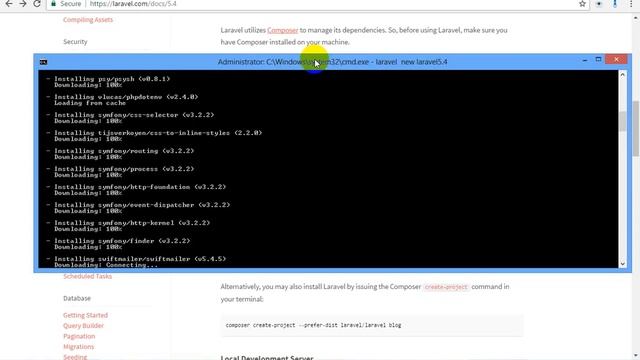Click the cmd window title bar text

click(332, 62)
